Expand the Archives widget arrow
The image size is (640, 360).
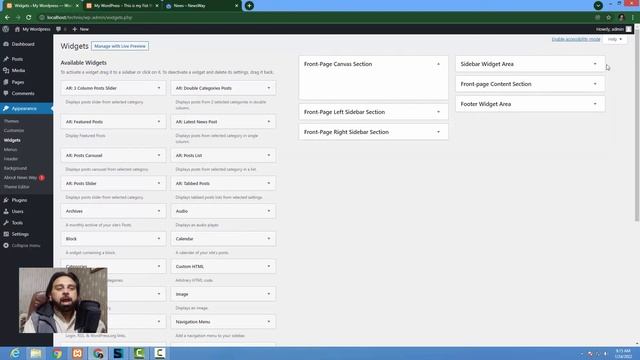(159, 211)
